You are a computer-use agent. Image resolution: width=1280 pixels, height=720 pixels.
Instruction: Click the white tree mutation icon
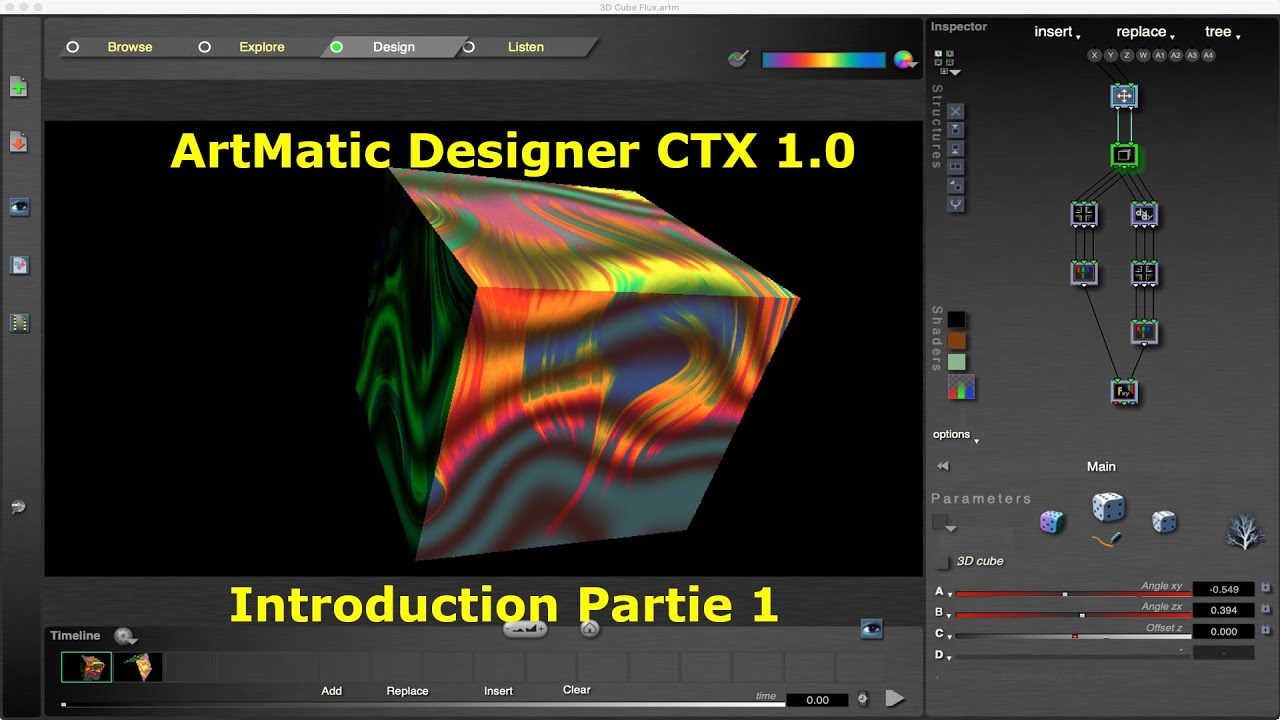tap(1244, 531)
